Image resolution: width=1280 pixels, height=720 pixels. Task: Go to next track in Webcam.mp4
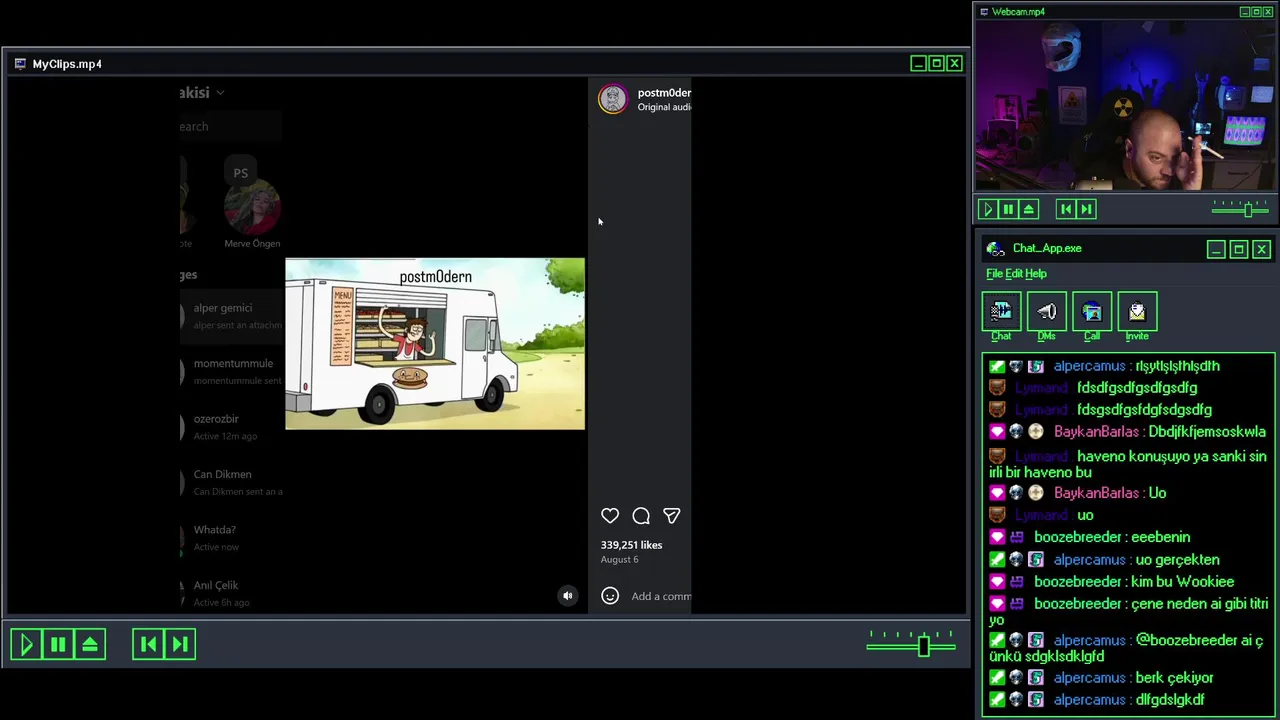pyautogui.click(x=1086, y=209)
